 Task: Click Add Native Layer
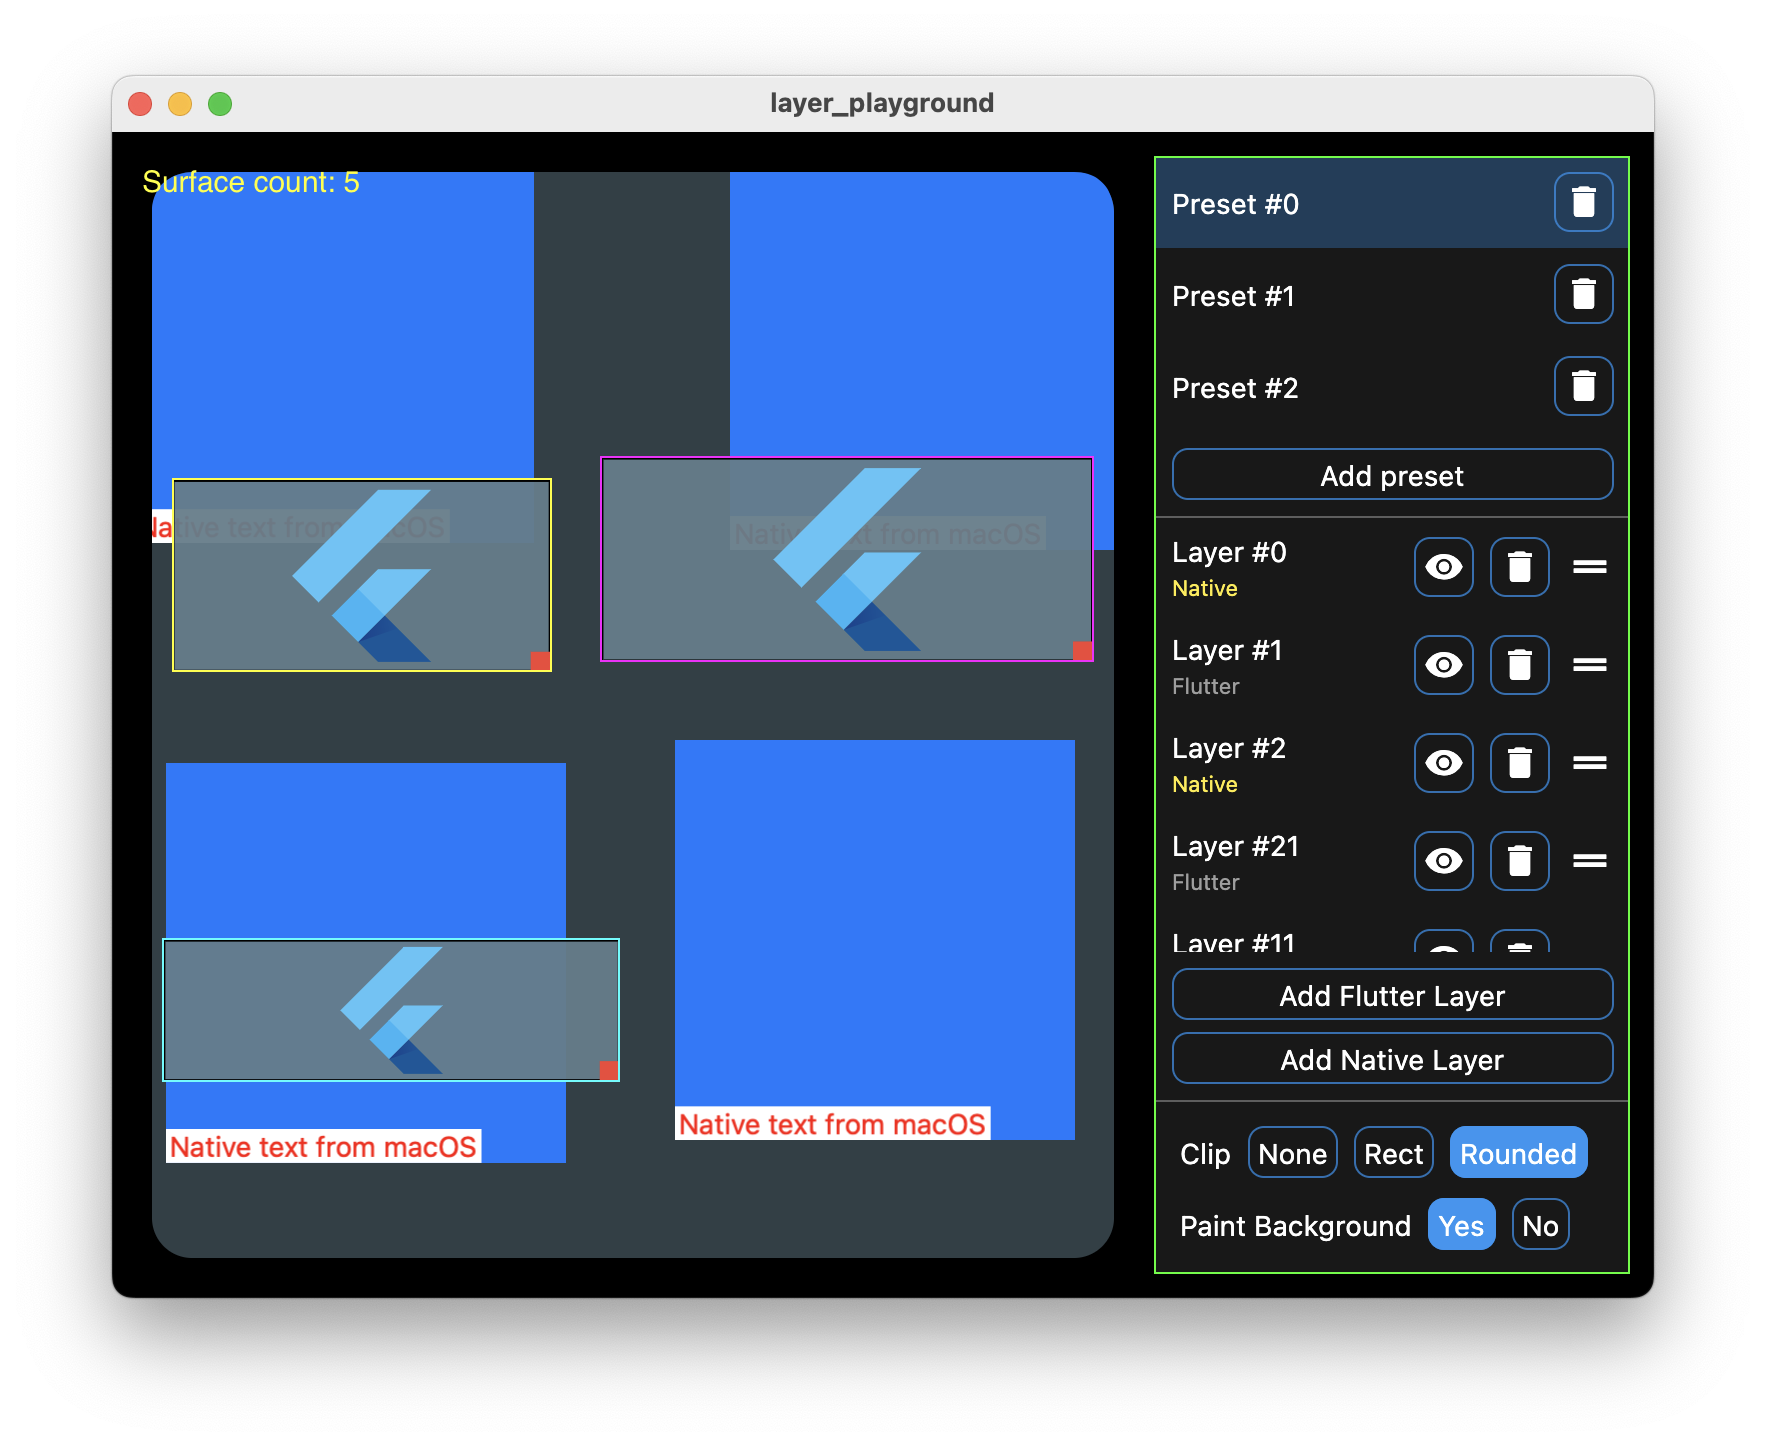tap(1392, 1059)
